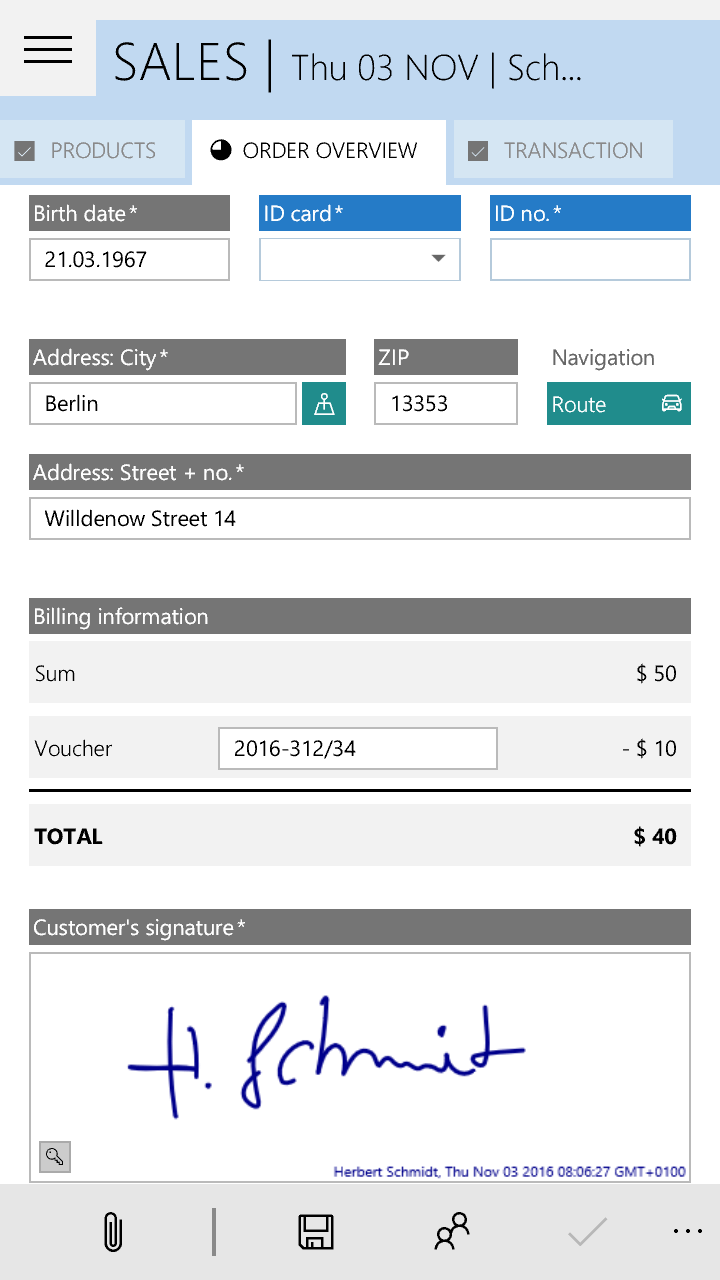Save the order with the floppy disk icon

[x=316, y=1232]
